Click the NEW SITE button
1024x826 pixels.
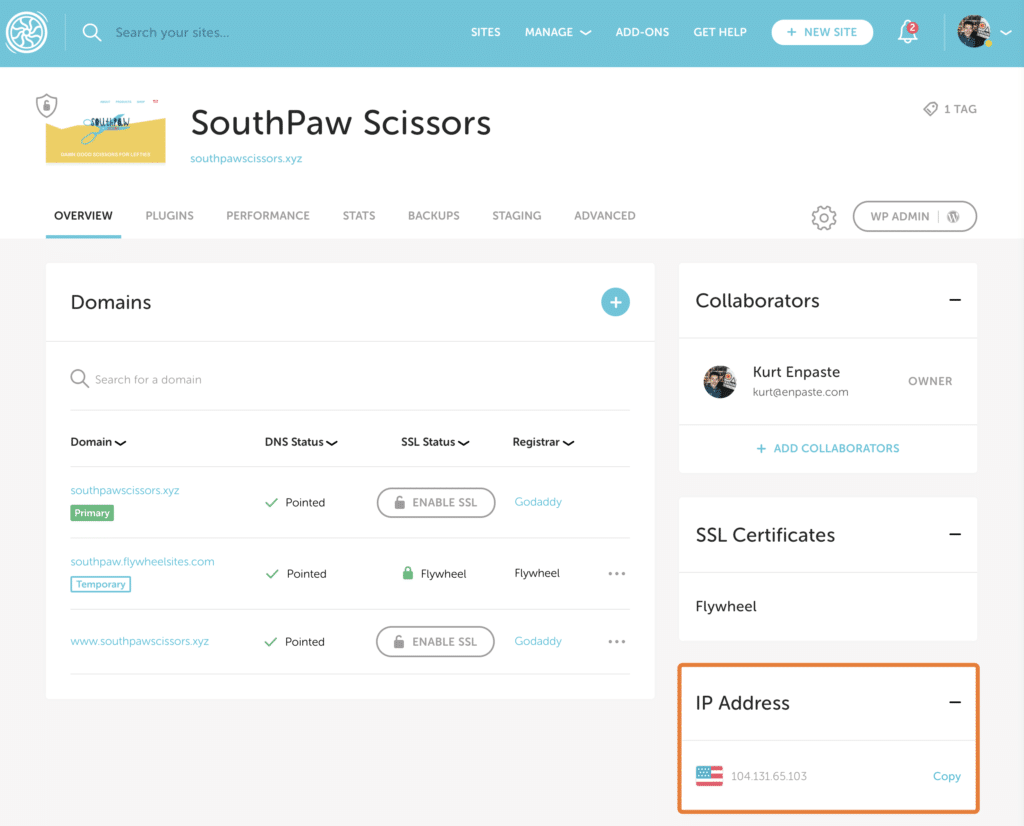tap(822, 31)
